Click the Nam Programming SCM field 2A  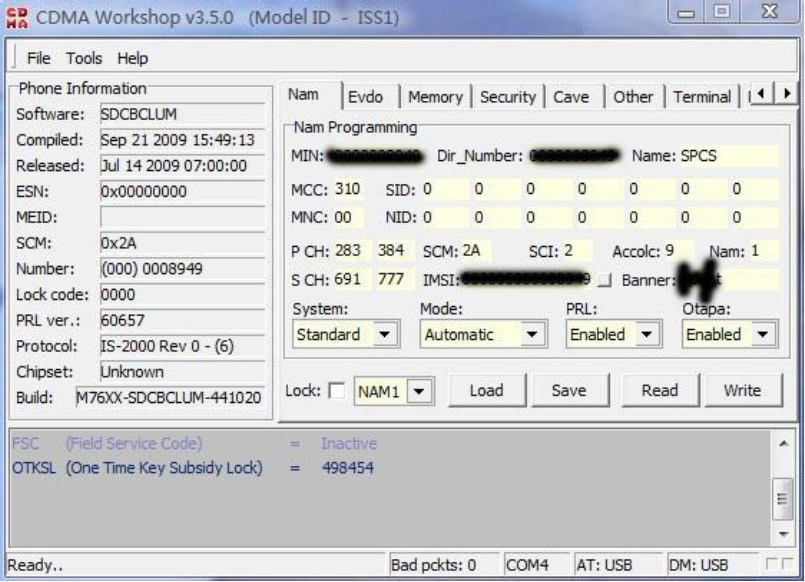pos(475,251)
